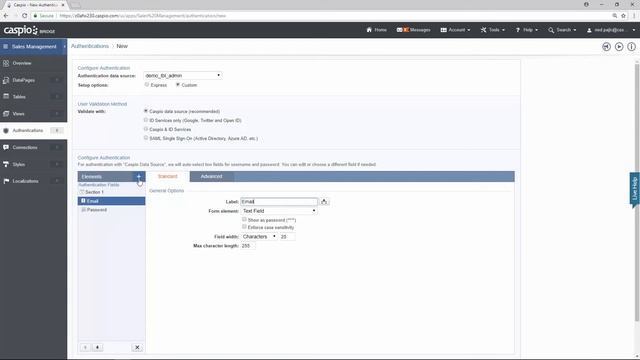Image resolution: width=640 pixels, height=360 pixels.
Task: Open DataPages in the sidebar
Action: click(x=33, y=80)
